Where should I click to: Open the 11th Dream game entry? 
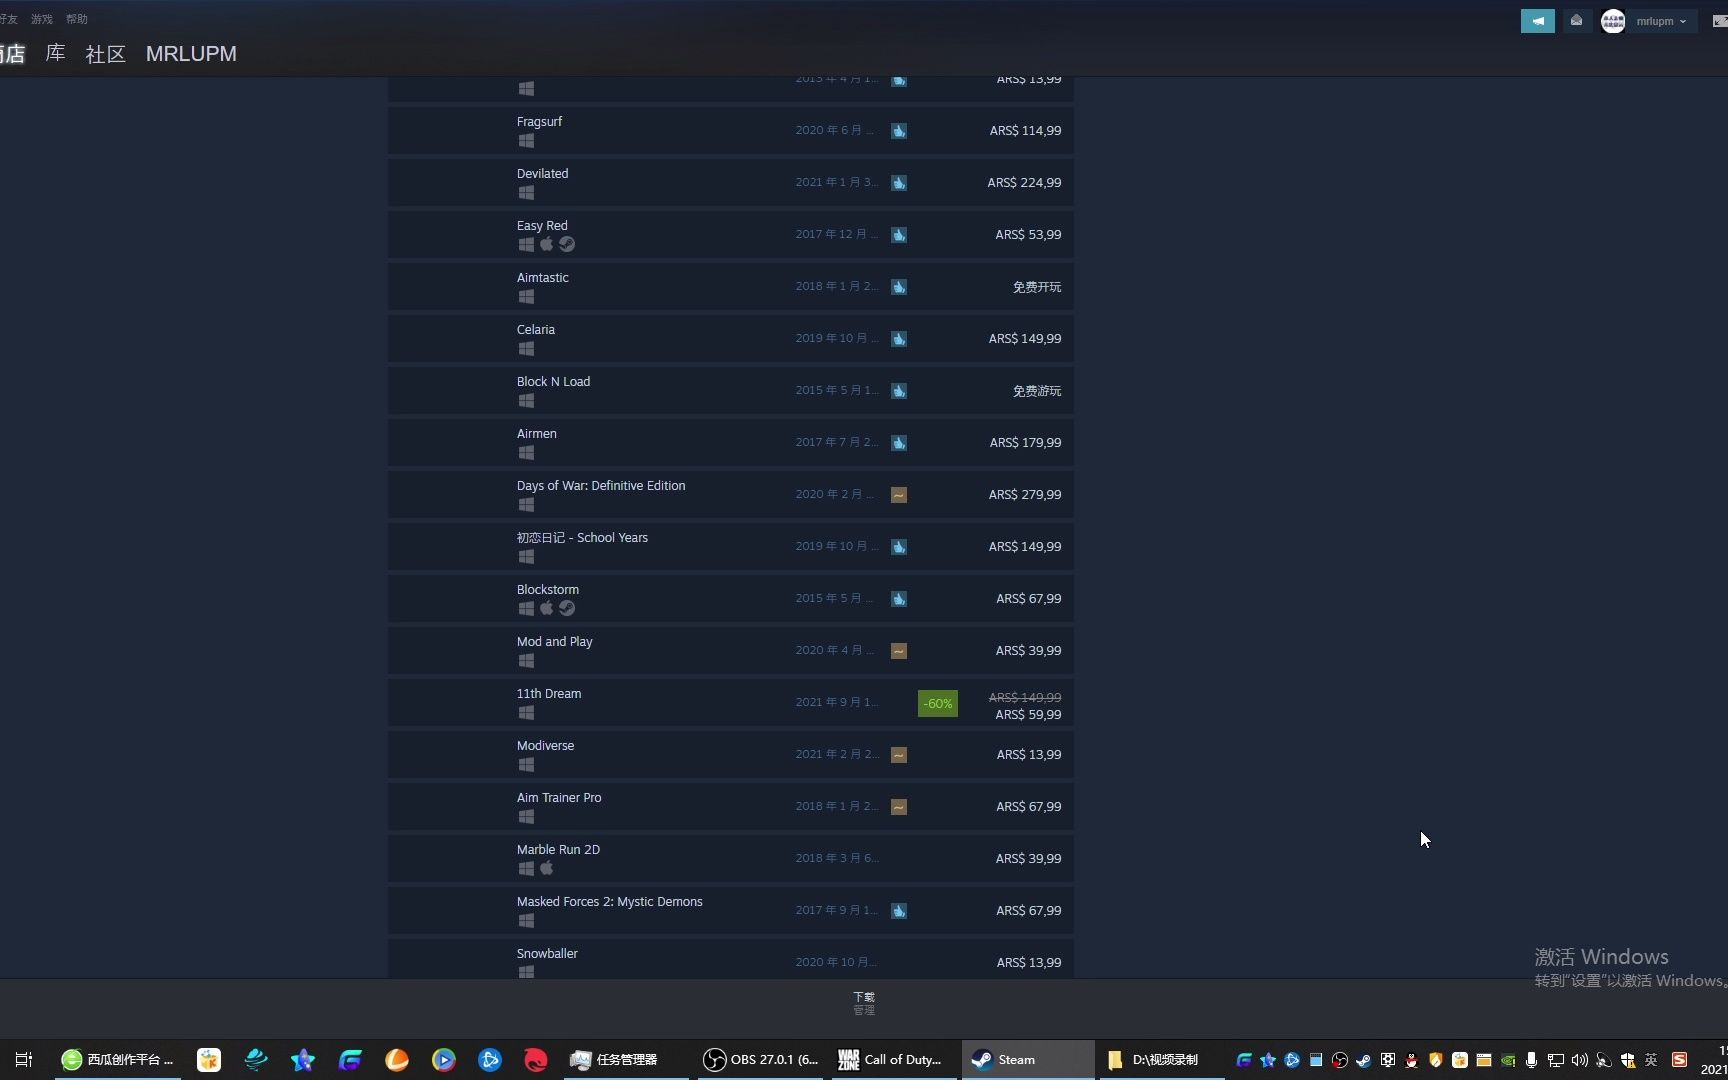[x=731, y=703]
